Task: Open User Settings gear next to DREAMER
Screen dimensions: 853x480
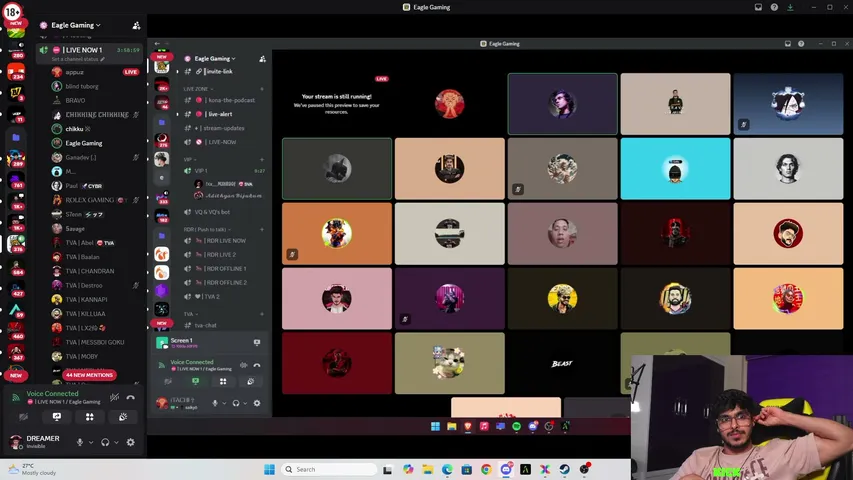Action: [131, 442]
